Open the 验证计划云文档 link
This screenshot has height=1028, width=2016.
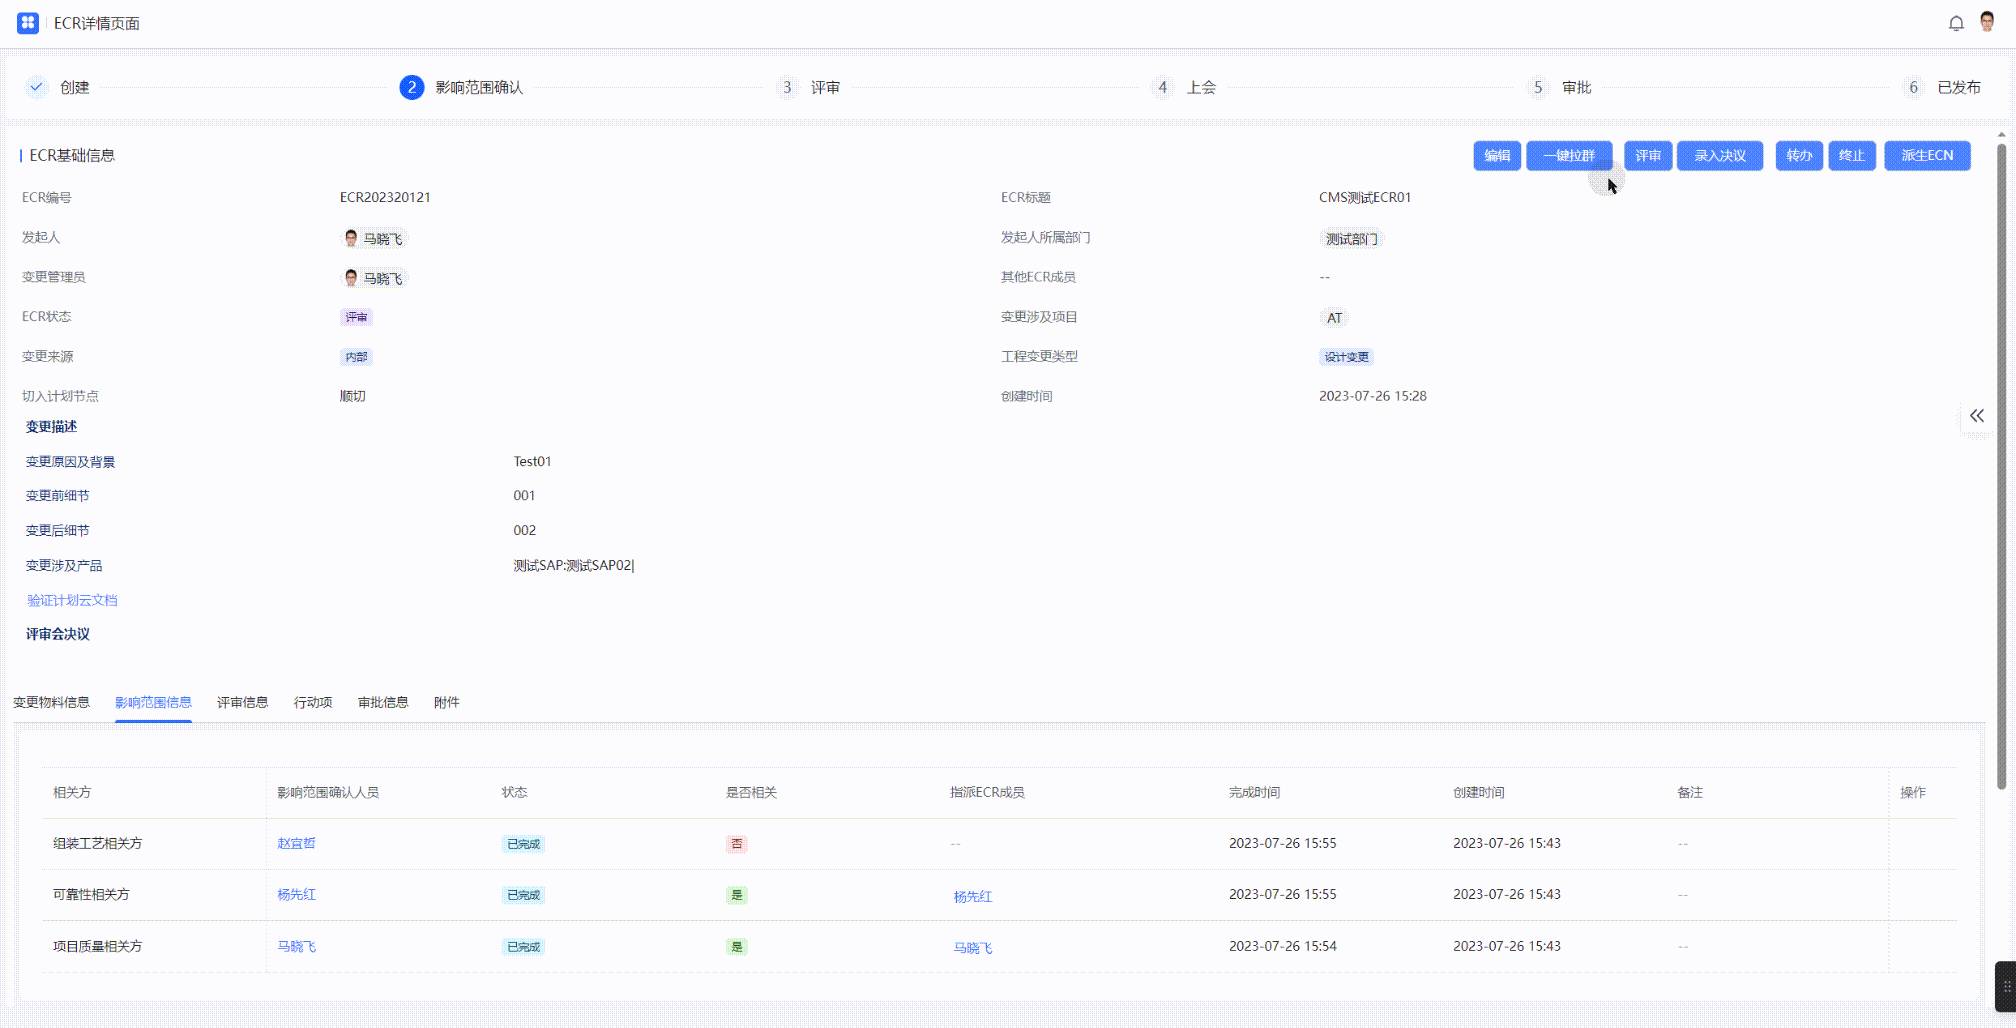pos(72,600)
